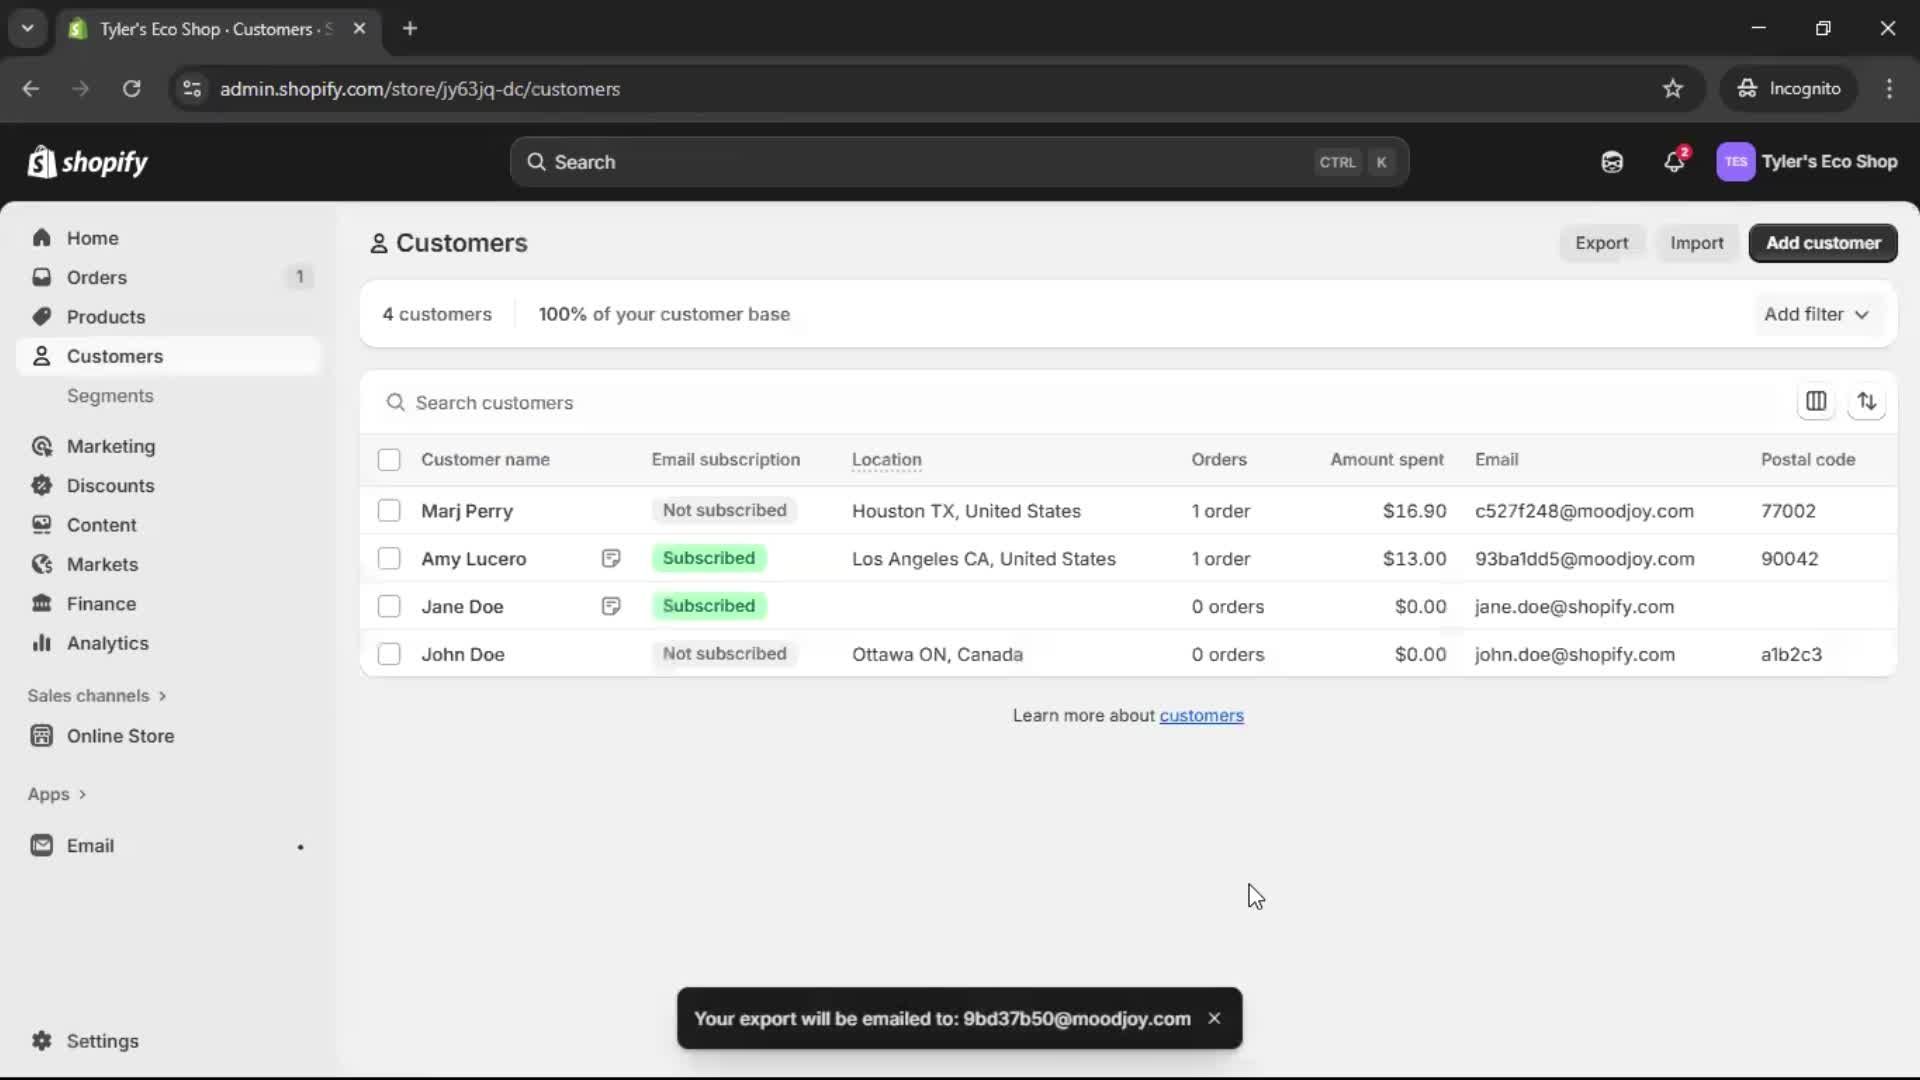
Task: Follow the customers help link
Action: tap(1201, 716)
